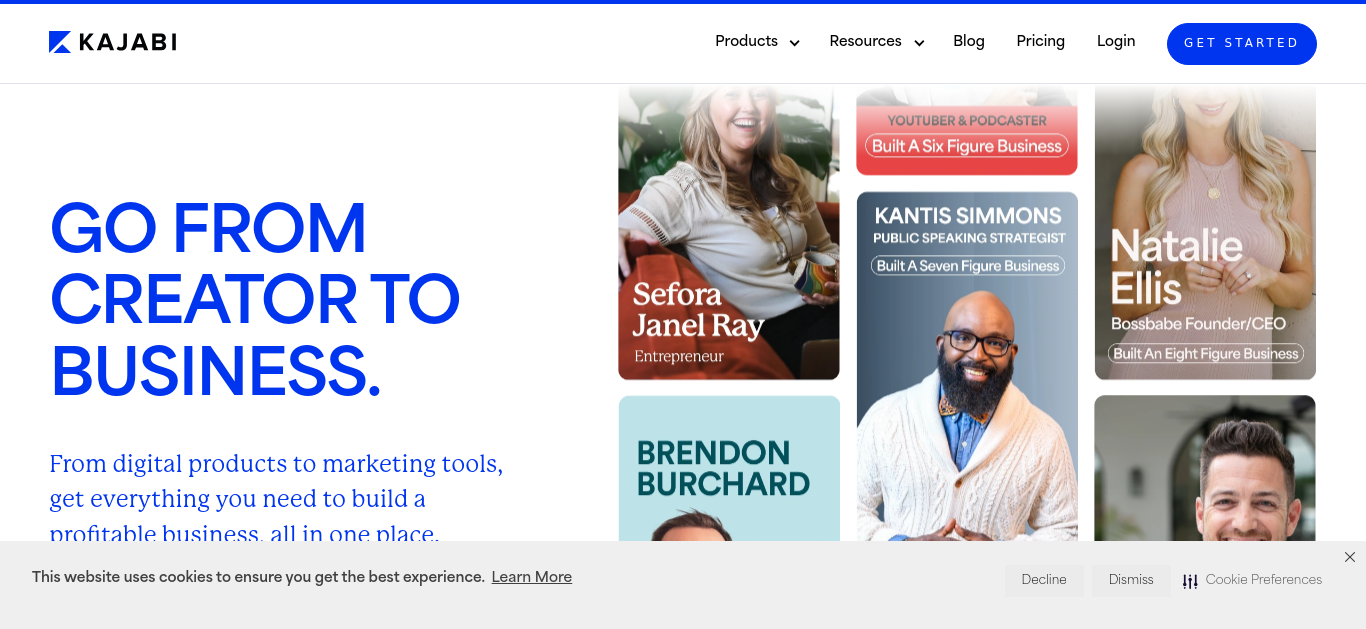The height and width of the screenshot is (629, 1366).
Task: Open the Products menu
Action: pos(747,41)
